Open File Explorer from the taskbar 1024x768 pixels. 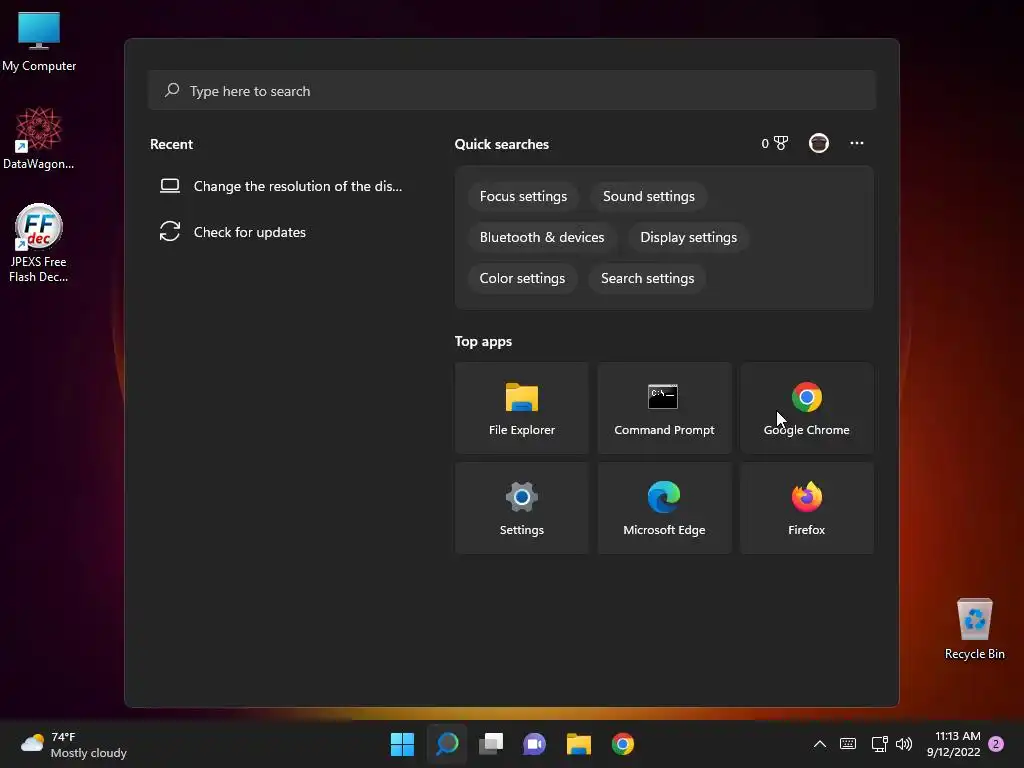[x=579, y=744]
